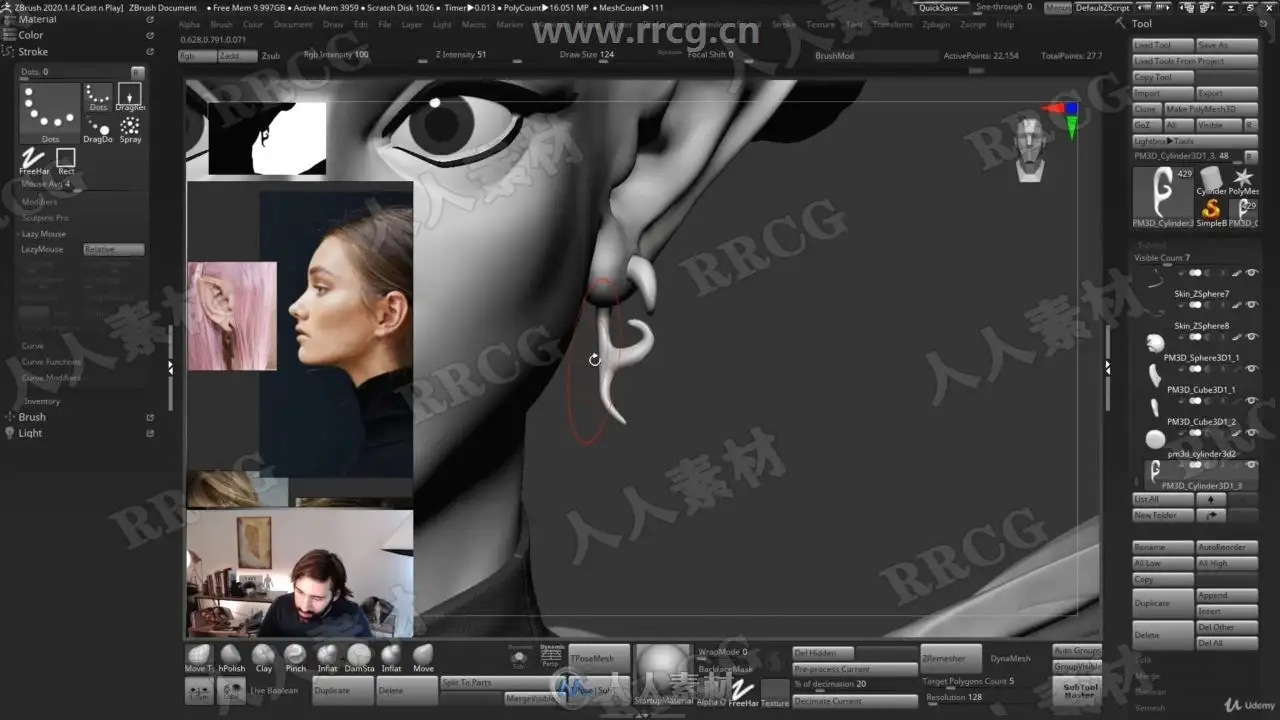Expand the Light palette
Screen dimensions: 1280x720
coord(31,433)
